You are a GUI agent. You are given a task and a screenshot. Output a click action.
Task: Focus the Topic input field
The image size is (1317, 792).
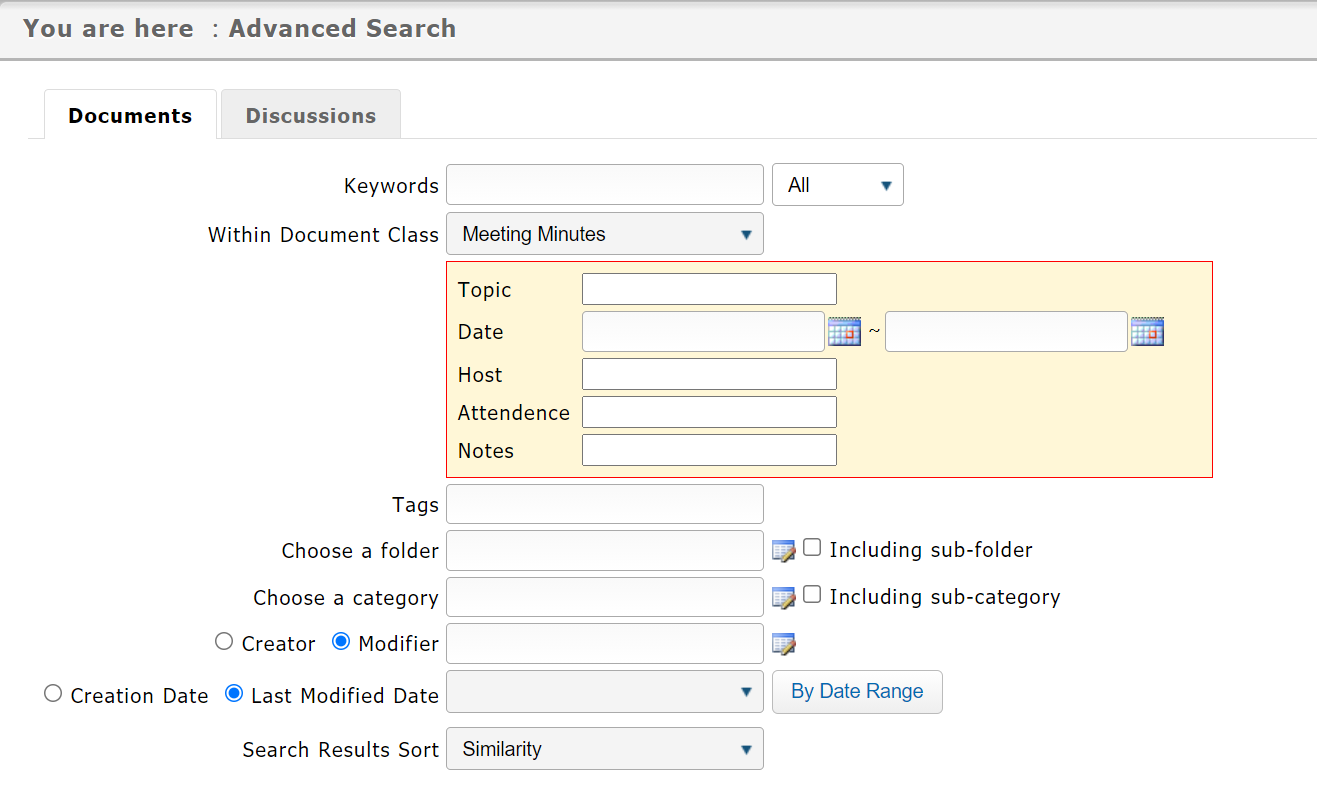pyautogui.click(x=708, y=289)
